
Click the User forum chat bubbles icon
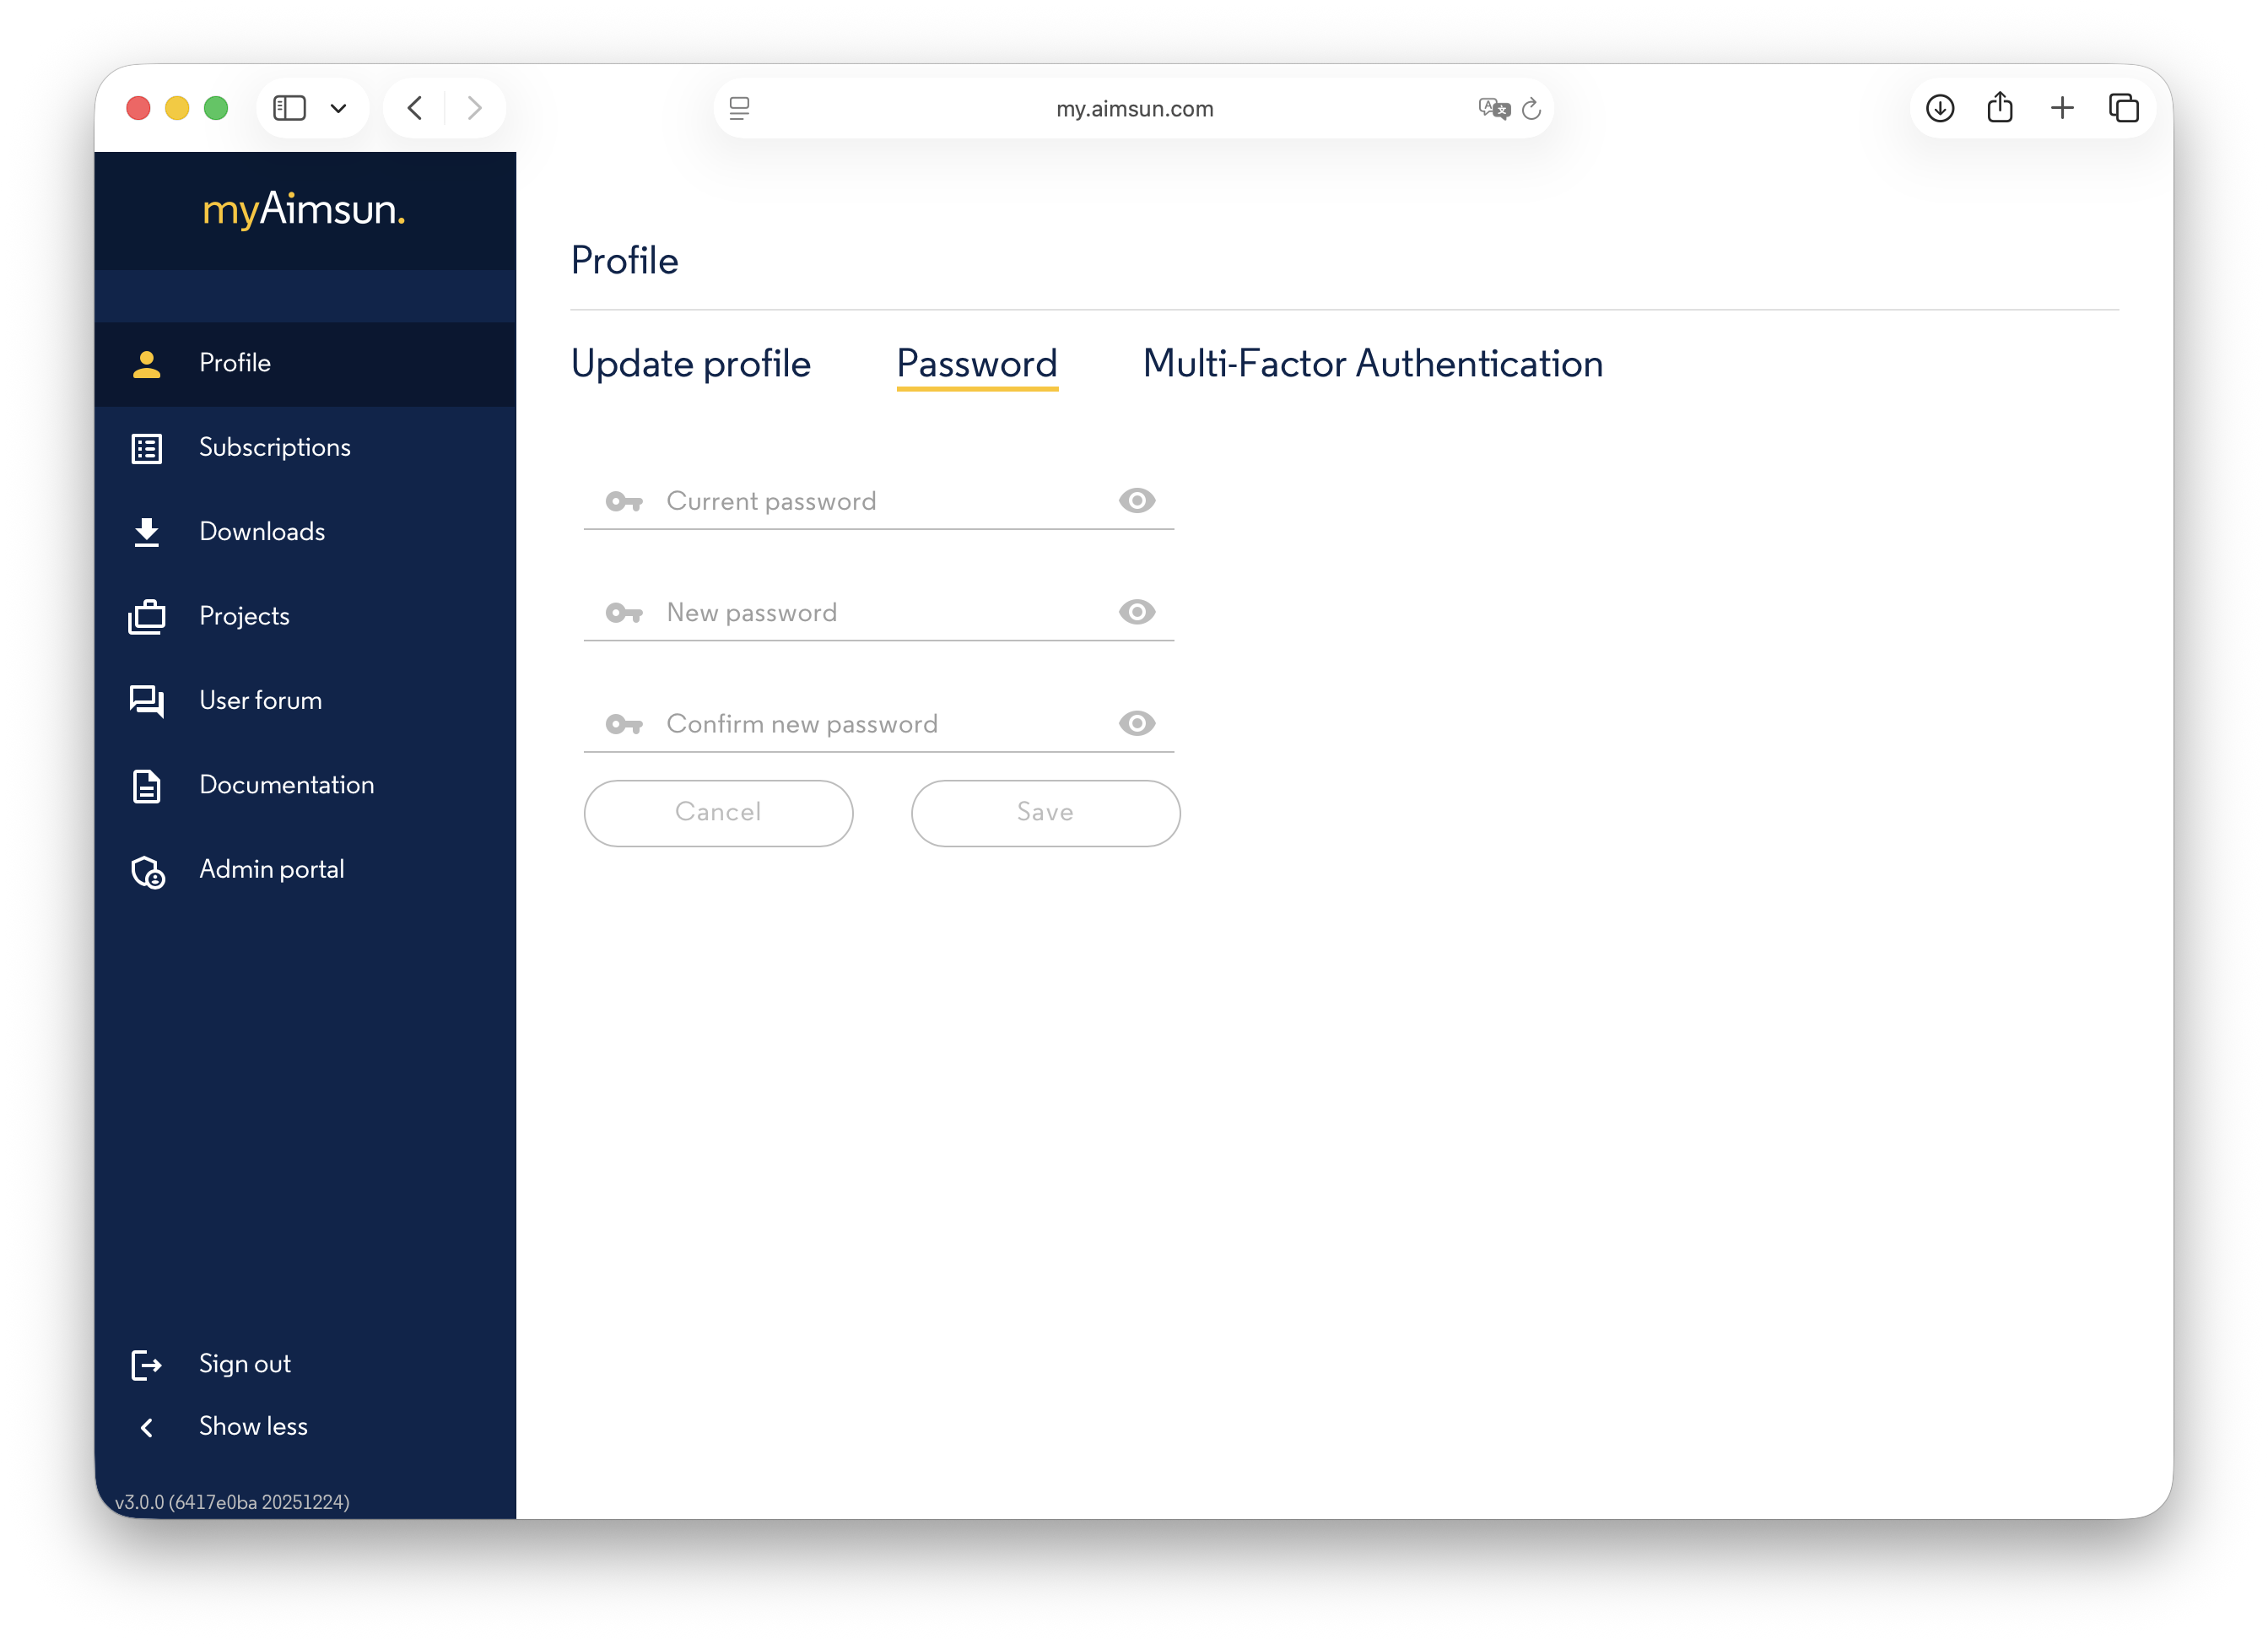coord(147,701)
